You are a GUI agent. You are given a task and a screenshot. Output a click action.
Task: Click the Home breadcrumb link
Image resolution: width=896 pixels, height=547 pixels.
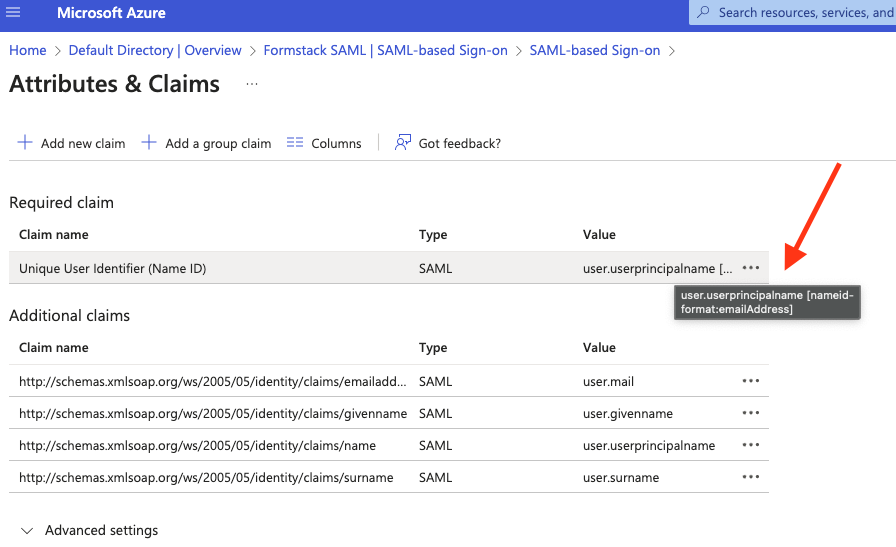(28, 50)
